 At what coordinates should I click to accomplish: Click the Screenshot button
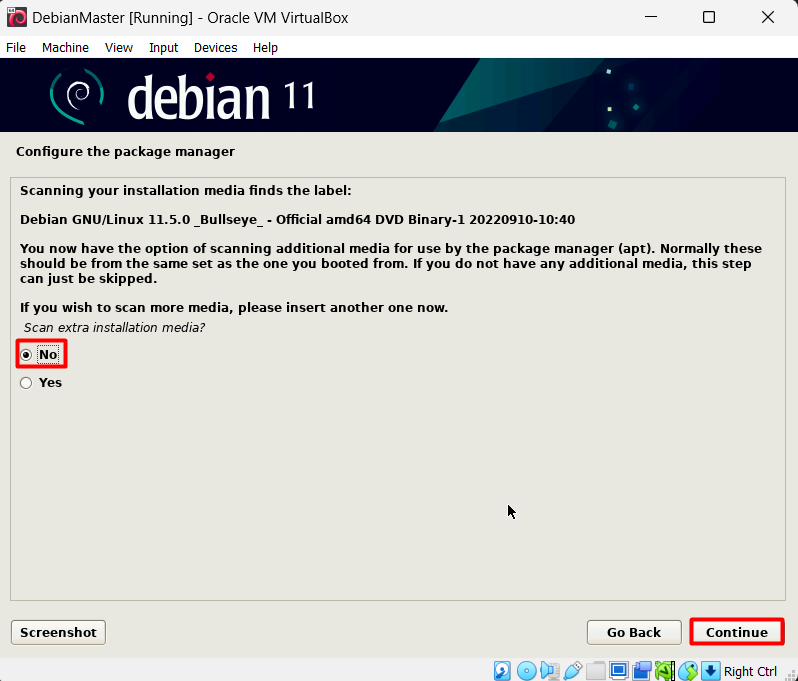58,632
